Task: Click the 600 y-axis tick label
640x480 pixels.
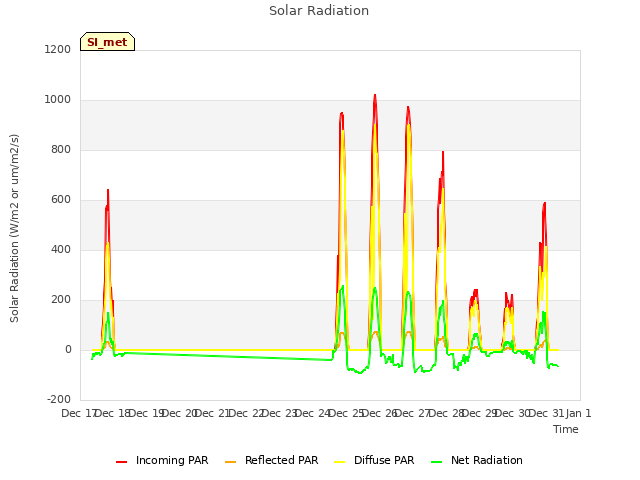Action: (61, 200)
